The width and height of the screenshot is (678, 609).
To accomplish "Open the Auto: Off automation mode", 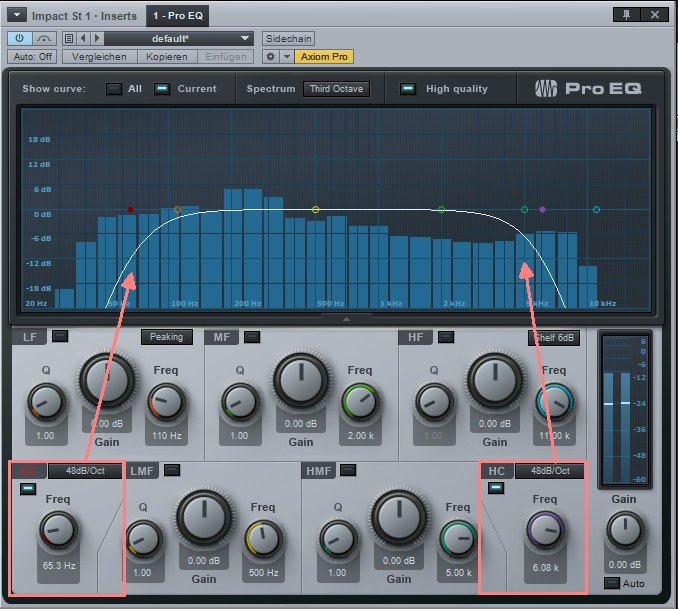I will [32, 57].
